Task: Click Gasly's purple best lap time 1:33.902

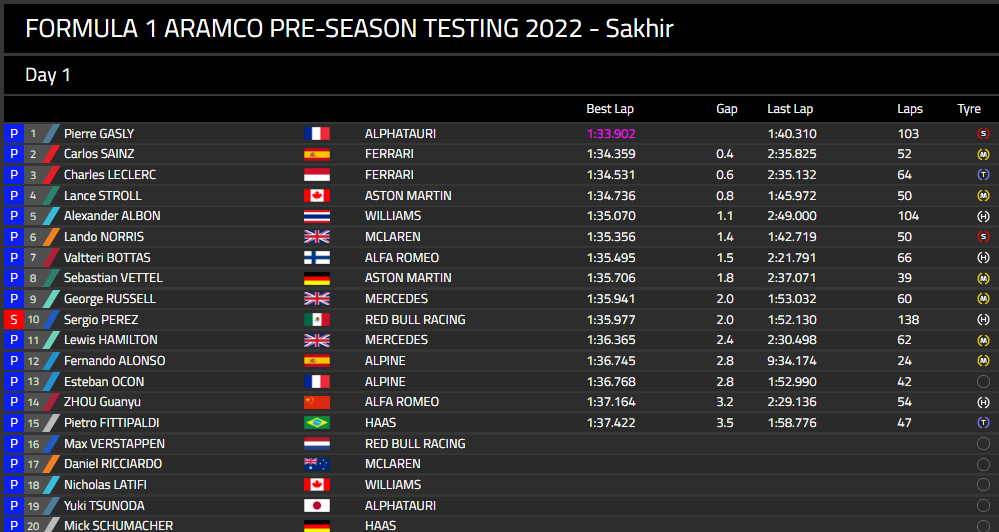Action: click(611, 134)
